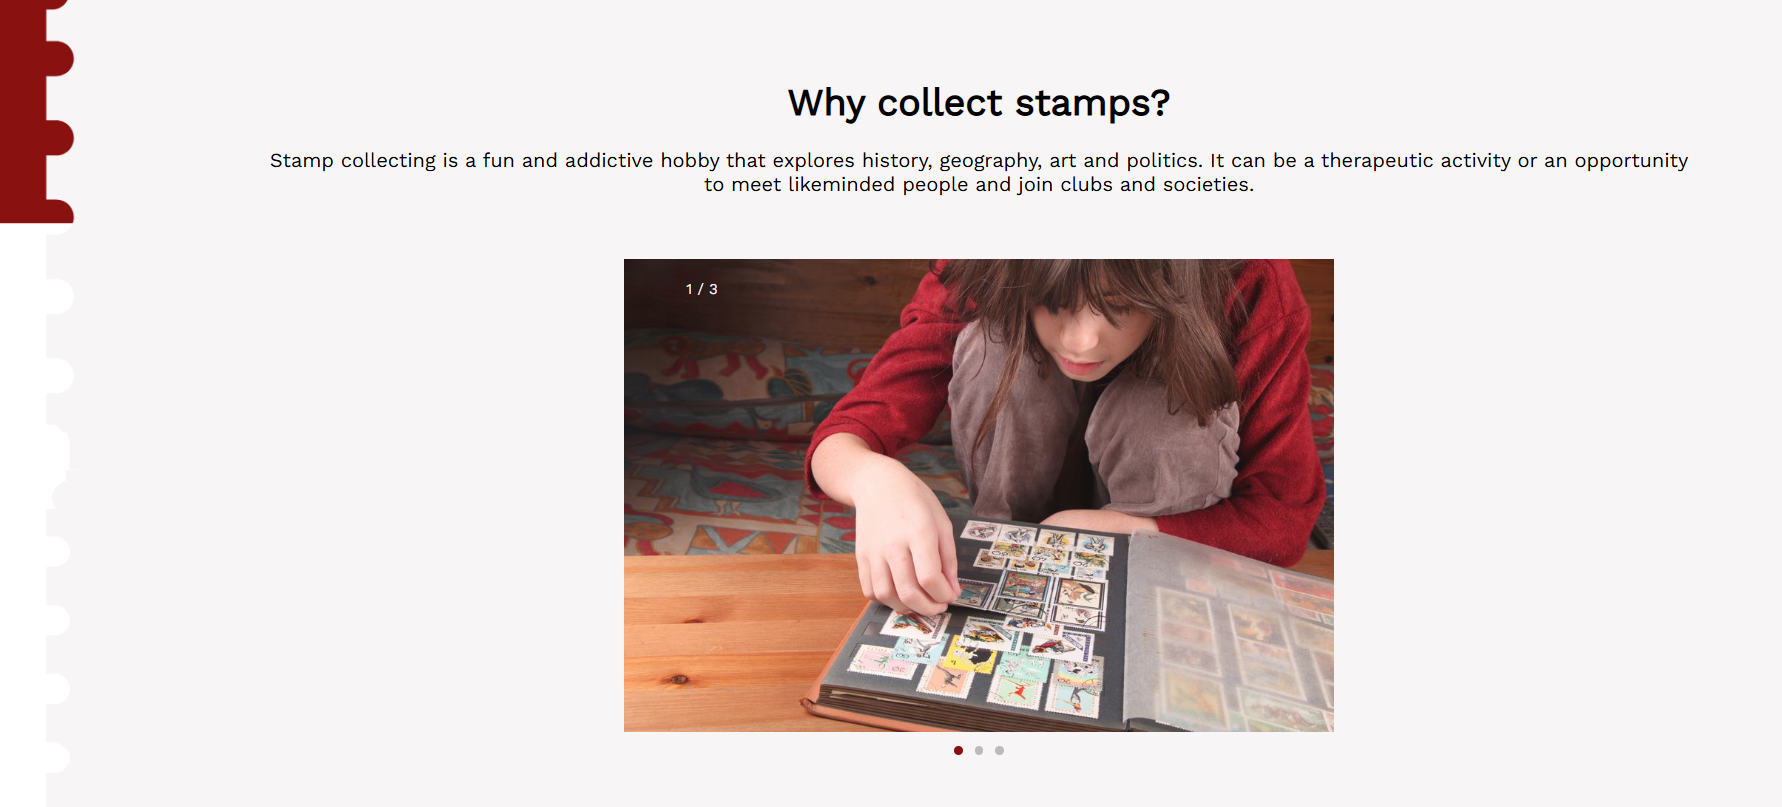
Task: Click the red perforated stamp-edge graphic
Action: [x=37, y=111]
